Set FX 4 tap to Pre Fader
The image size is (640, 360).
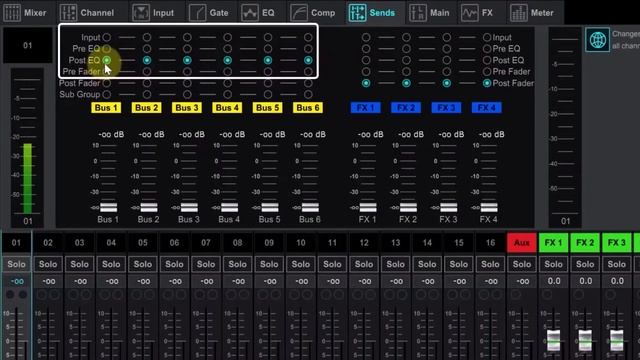tap(487, 71)
